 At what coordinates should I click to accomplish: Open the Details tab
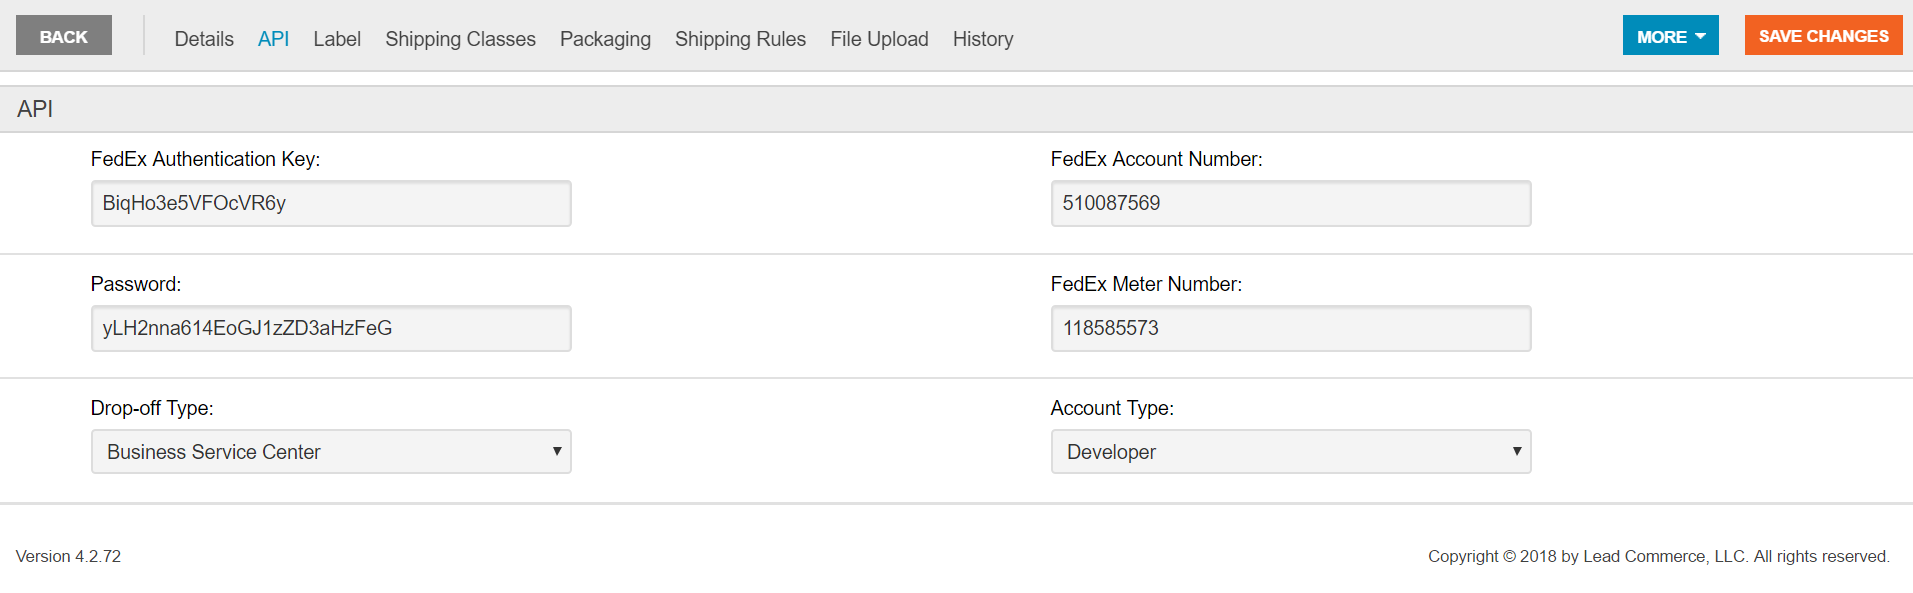204,39
